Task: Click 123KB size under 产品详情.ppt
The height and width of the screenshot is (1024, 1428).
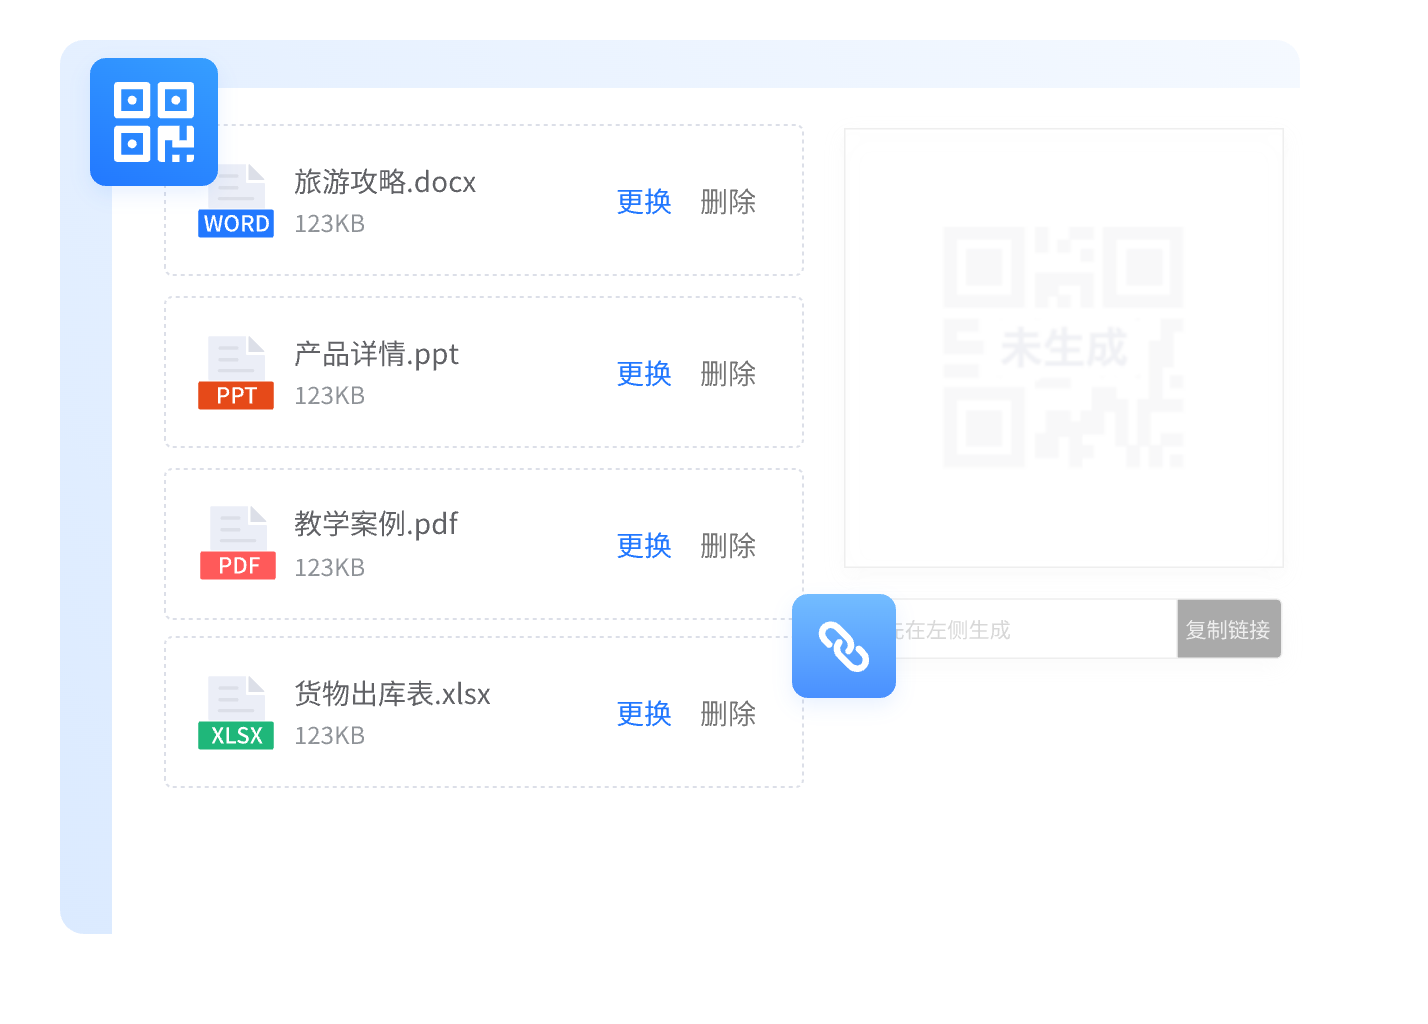Action: (329, 396)
